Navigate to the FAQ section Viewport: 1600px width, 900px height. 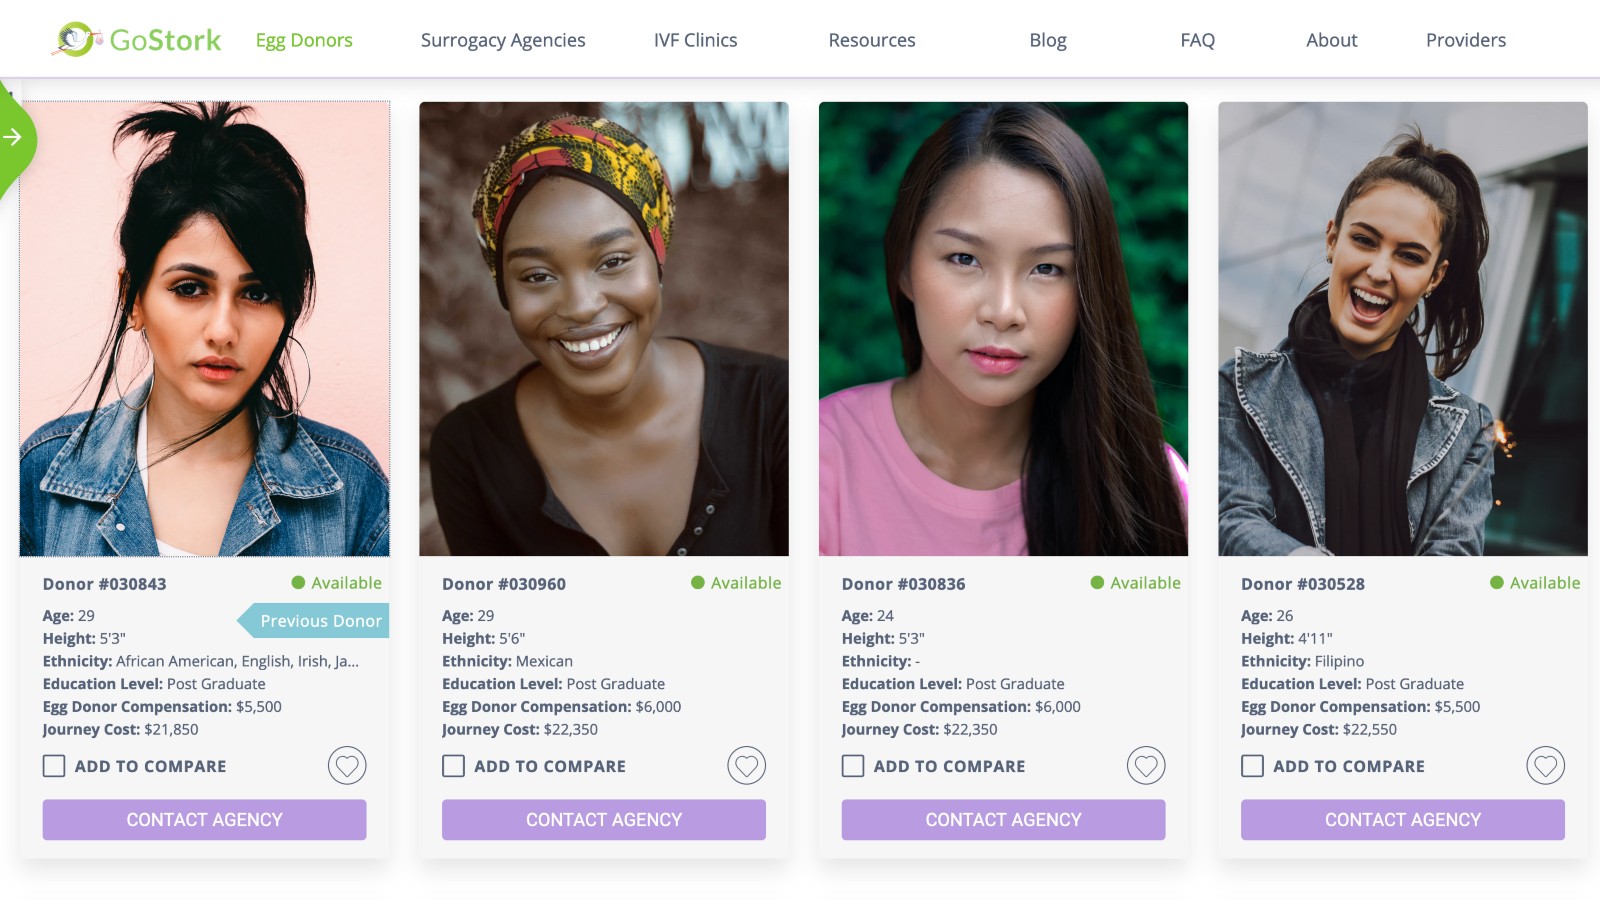tap(1196, 40)
